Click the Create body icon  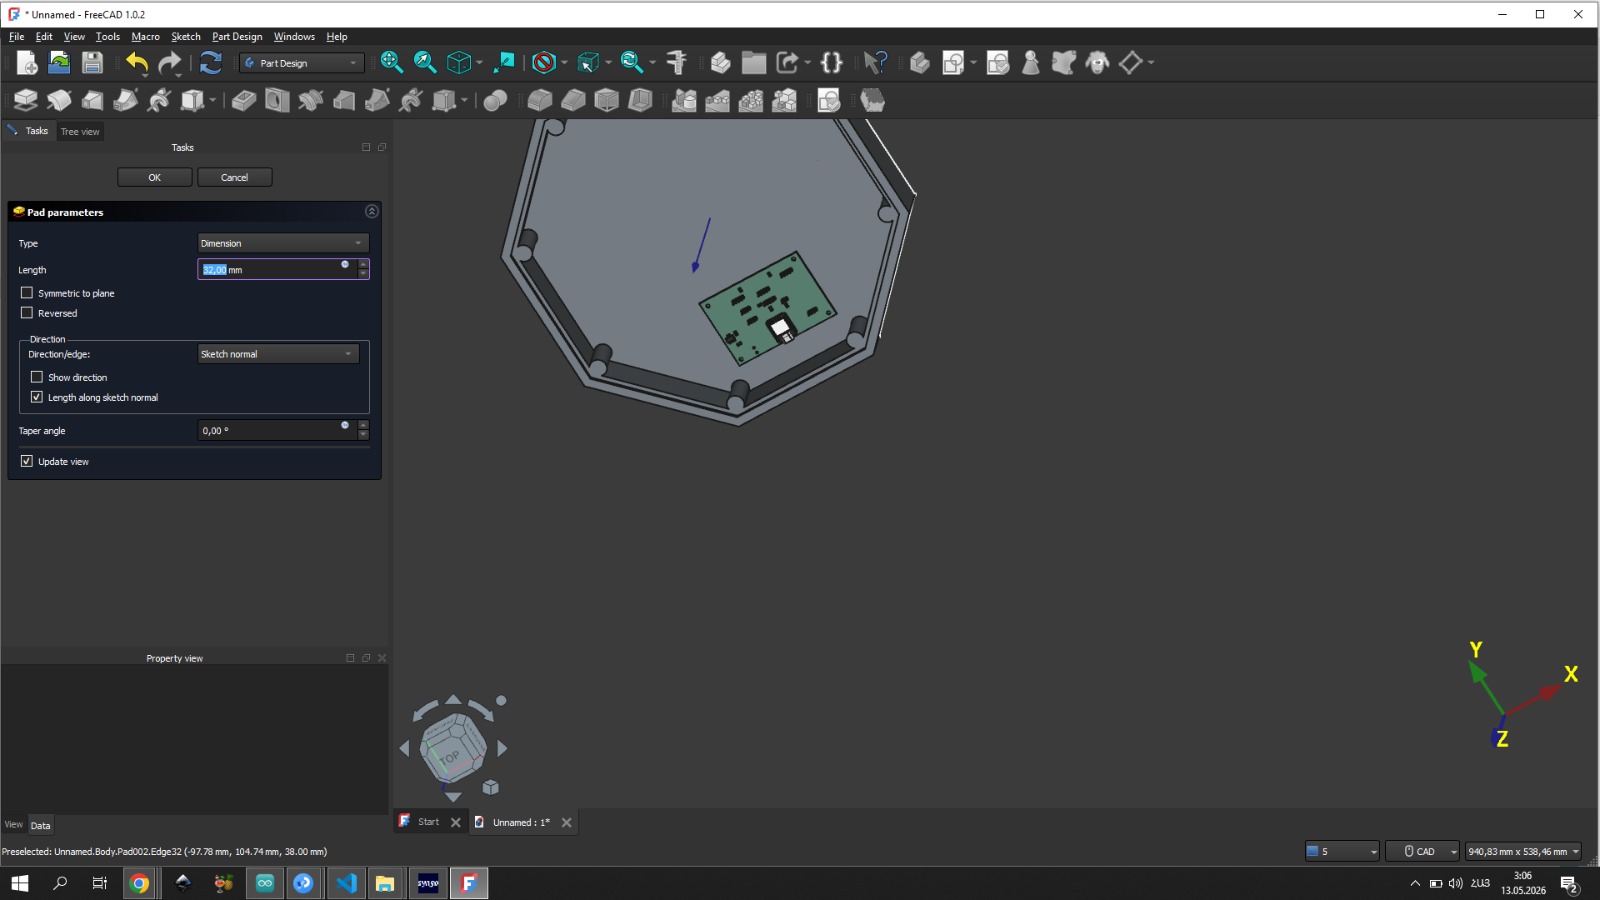920,63
